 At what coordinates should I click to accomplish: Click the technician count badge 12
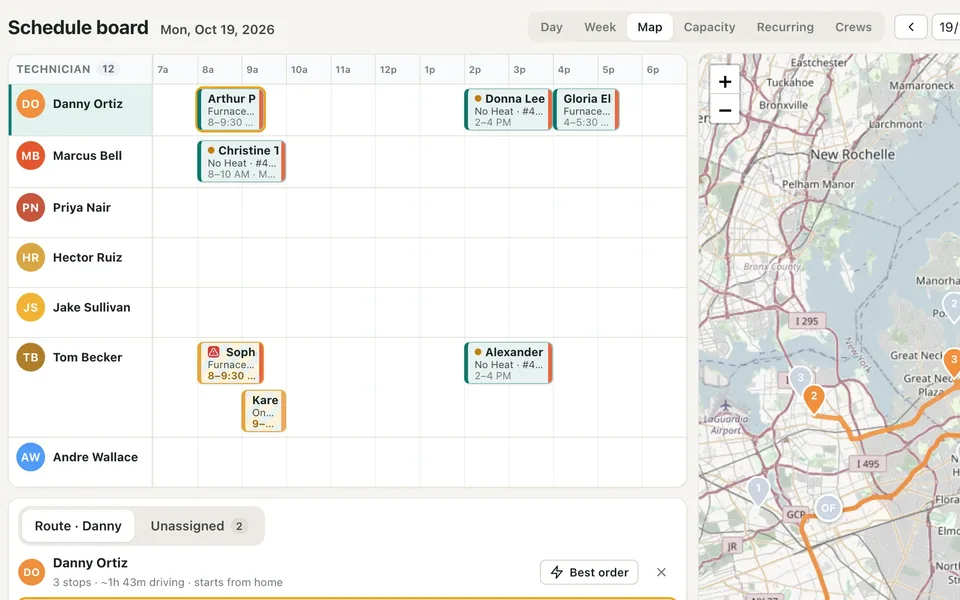pyautogui.click(x=108, y=69)
